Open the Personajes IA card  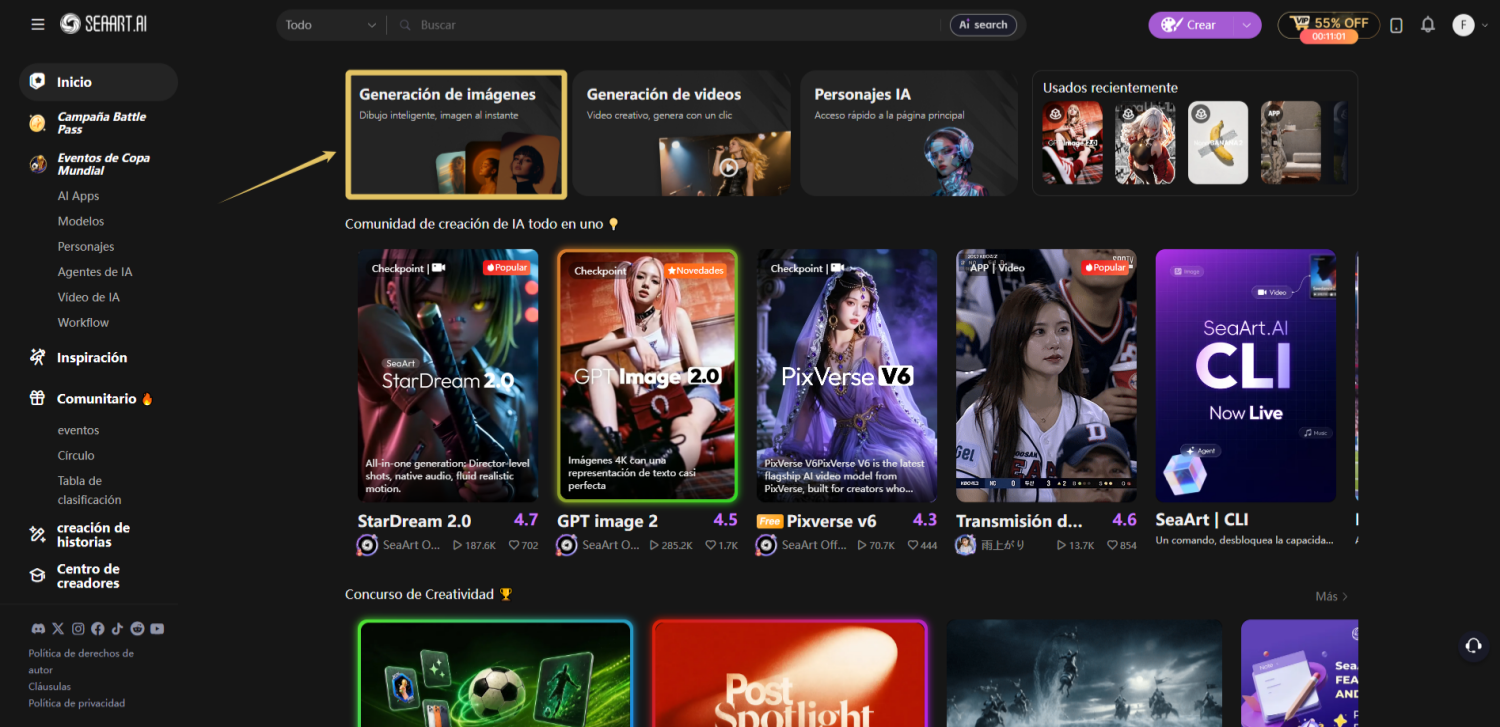click(x=910, y=134)
